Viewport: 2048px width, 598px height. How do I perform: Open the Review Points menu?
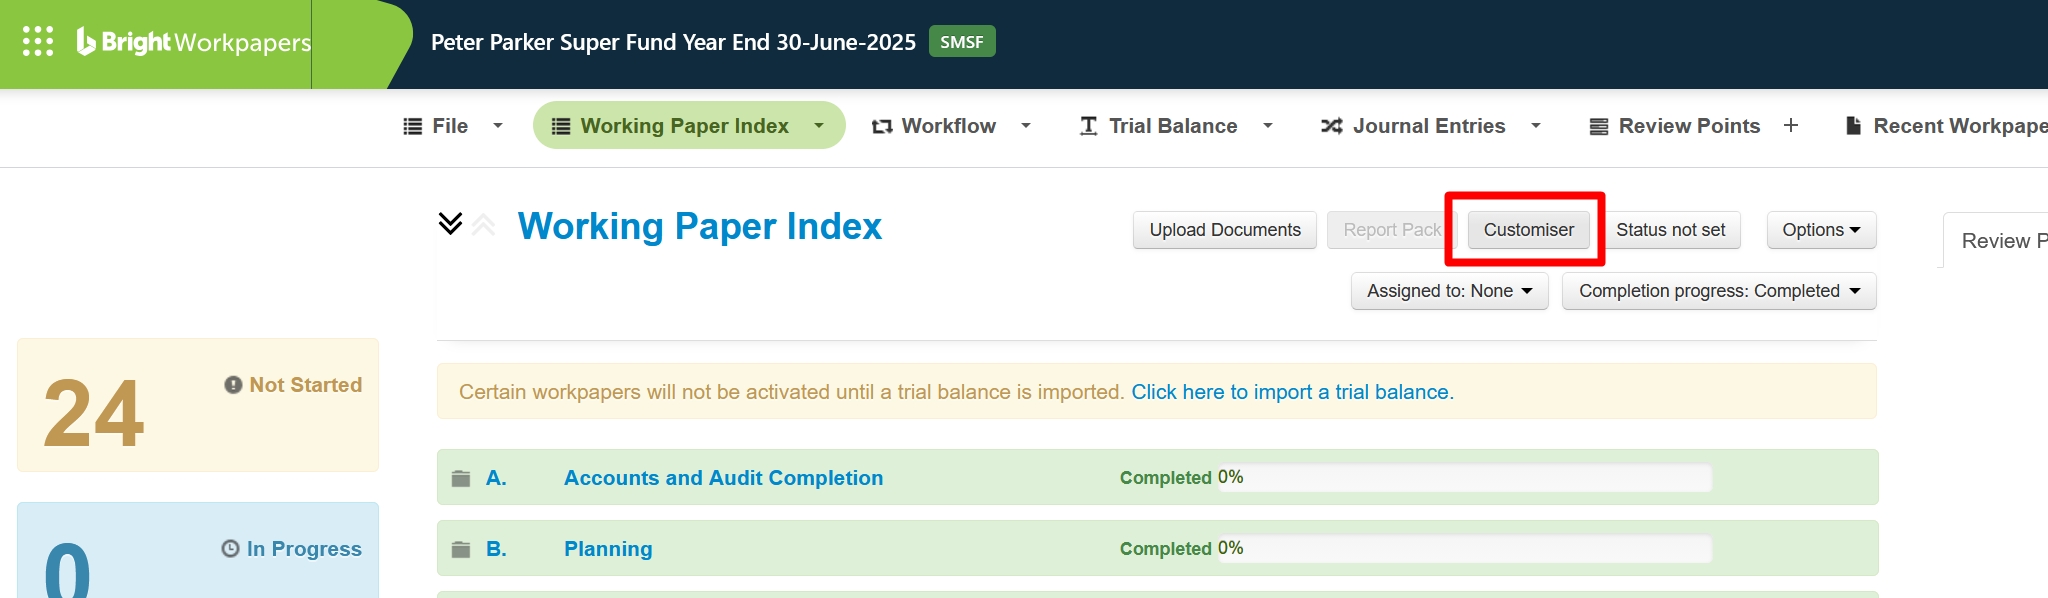pos(1689,126)
